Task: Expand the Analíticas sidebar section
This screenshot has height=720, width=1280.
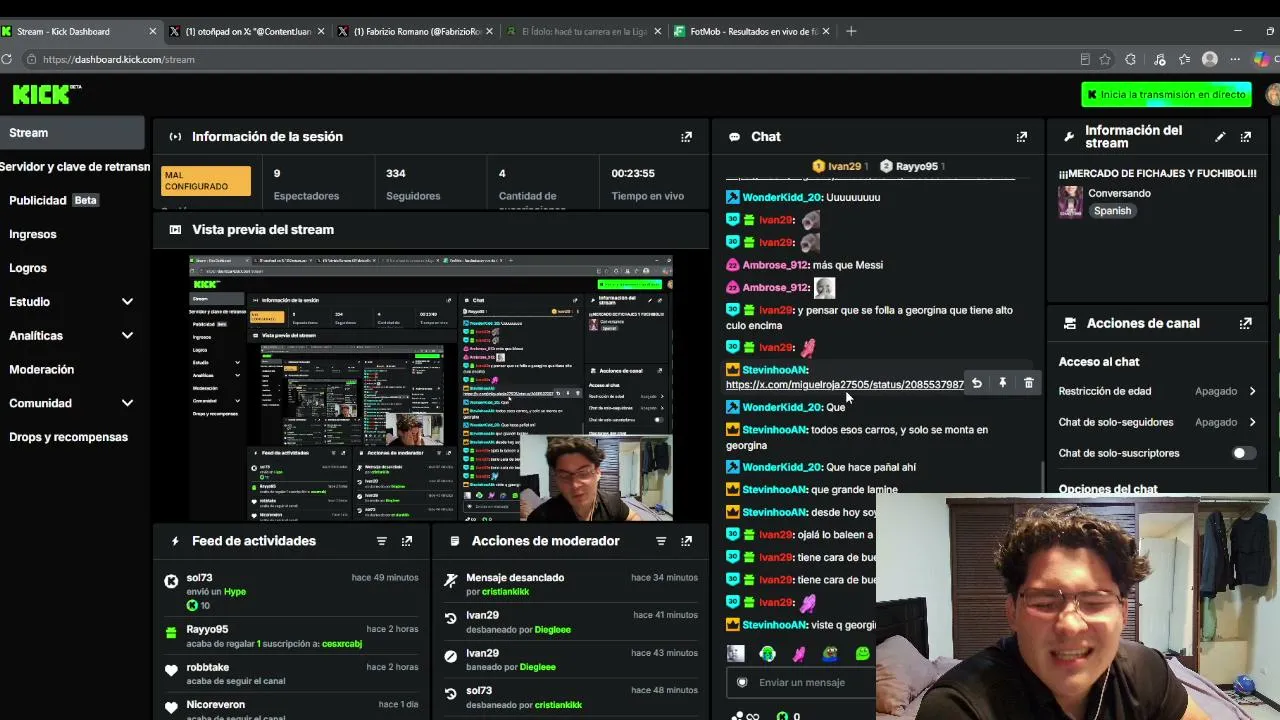Action: 127,336
